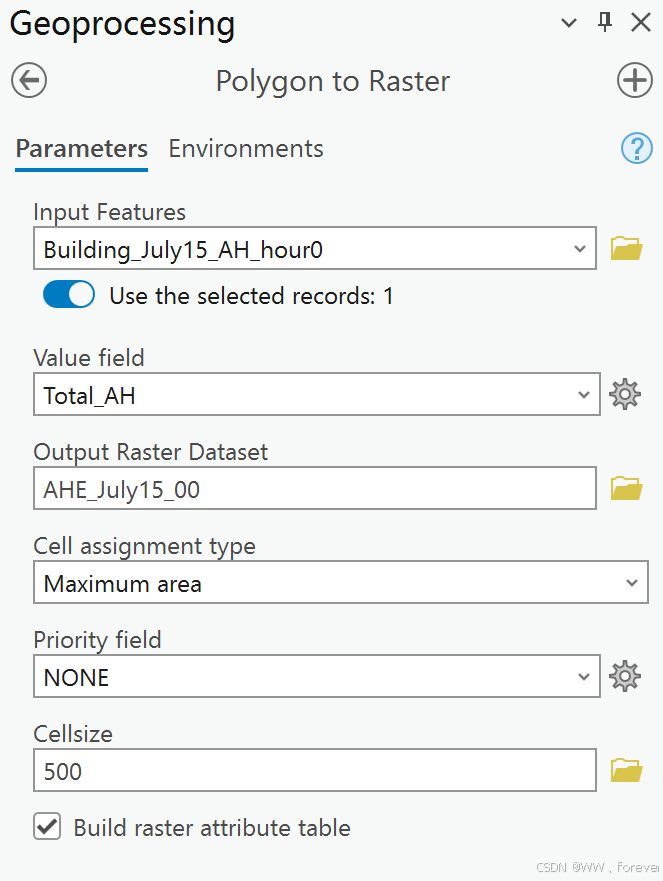
Task: Click the plus icon beside Polygon to Raster
Action: 634,81
